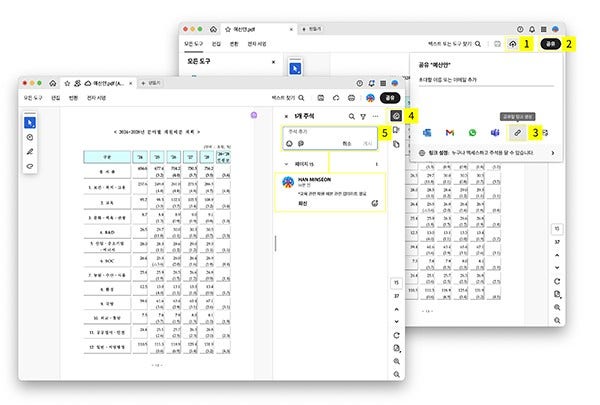Copy the share link with chain icon
The height and width of the screenshot is (405, 600).
517,133
